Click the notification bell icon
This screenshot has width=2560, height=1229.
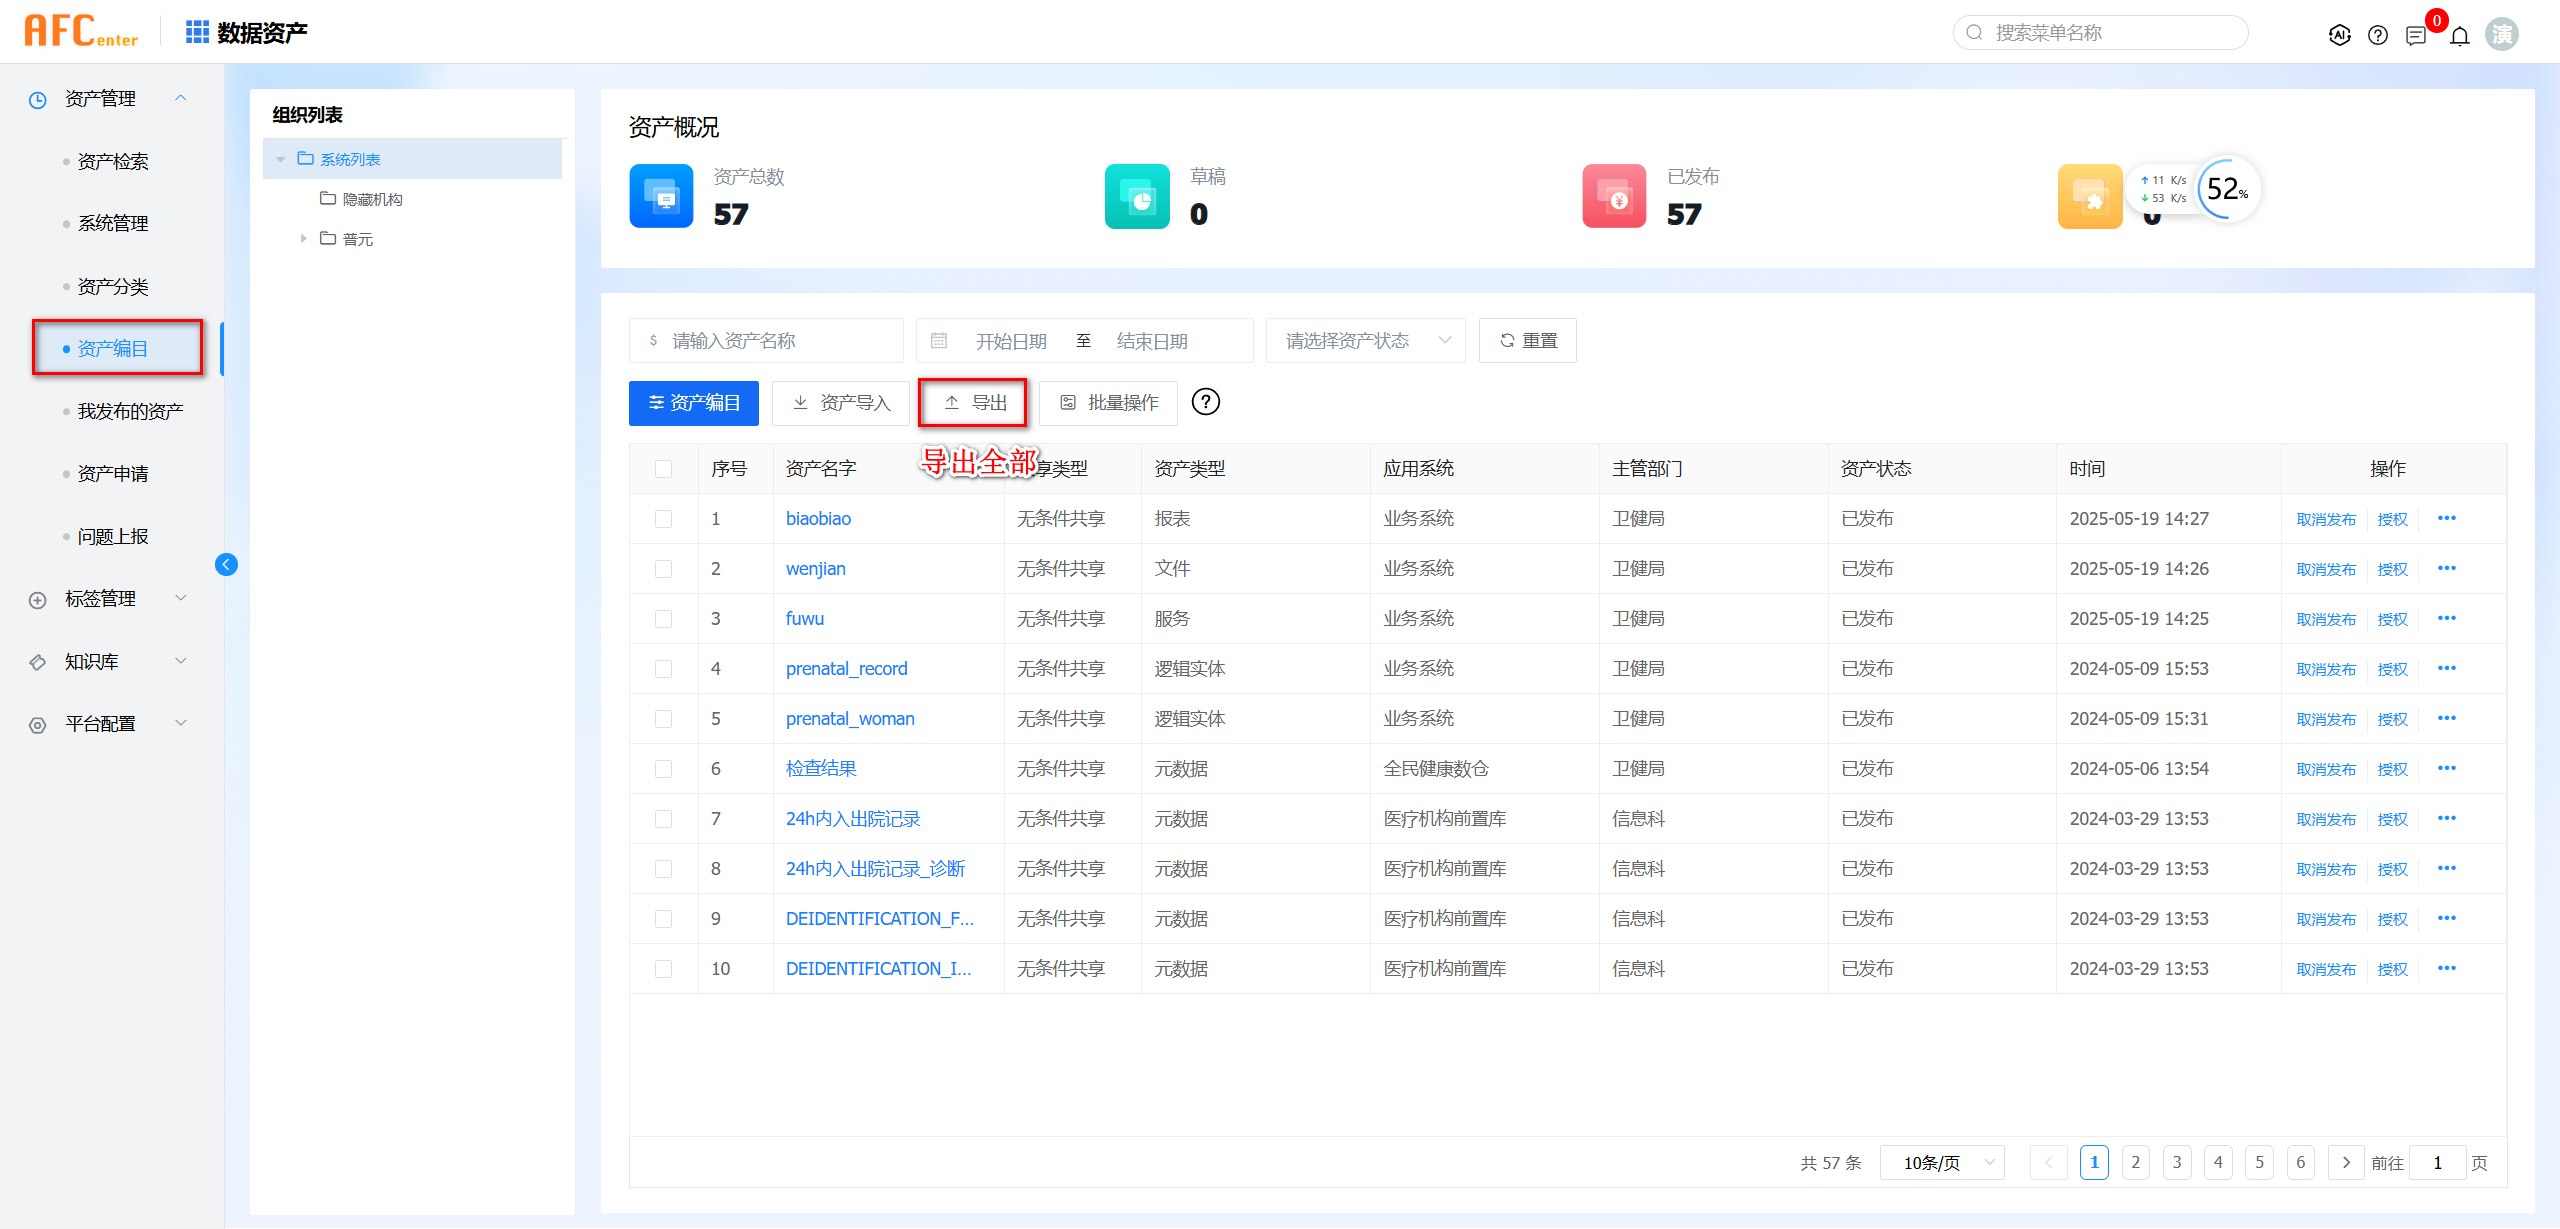(x=2459, y=36)
